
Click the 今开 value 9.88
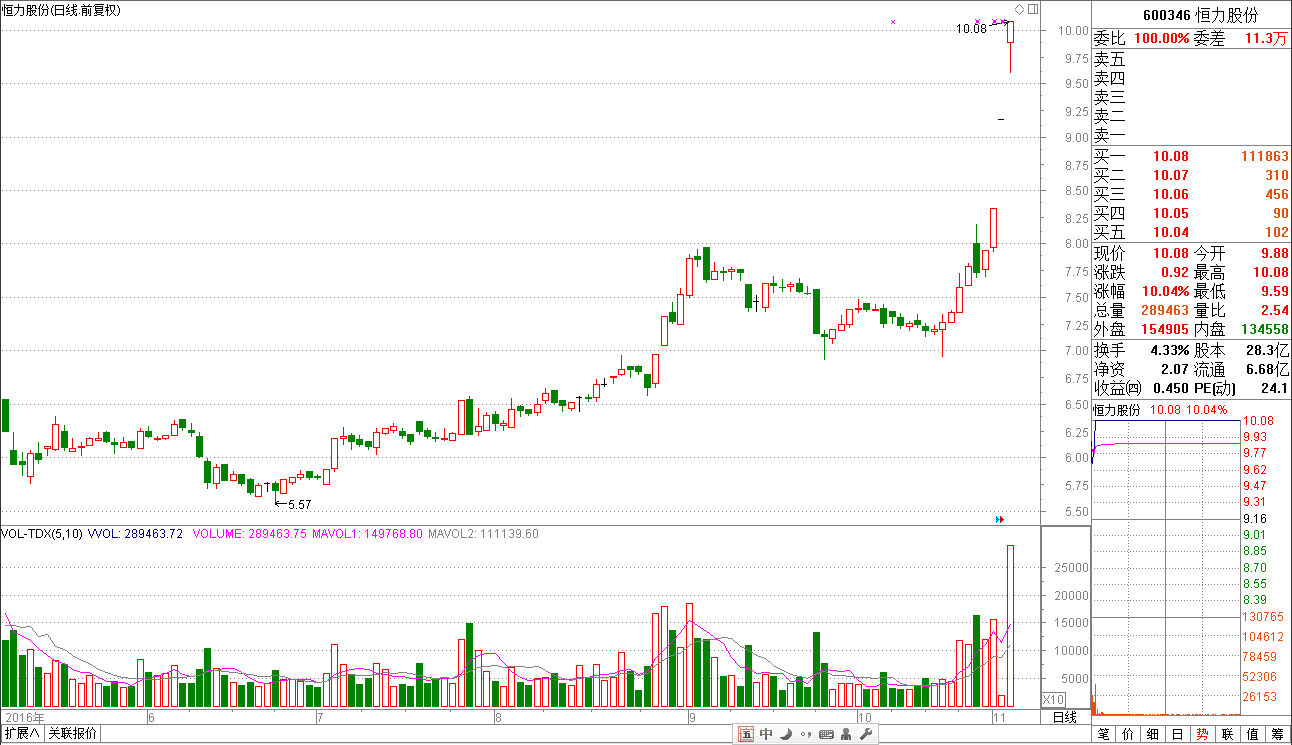[x=1274, y=253]
